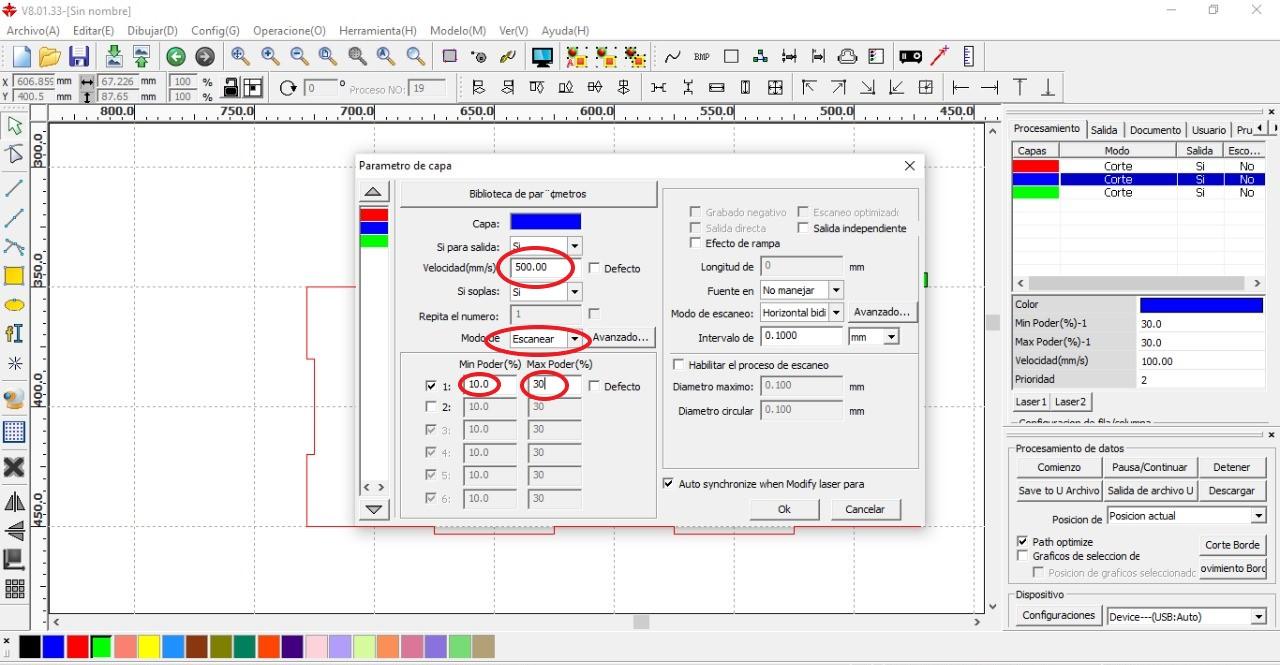Open the Fuente en No manejar dropdown
The height and width of the screenshot is (665, 1280).
click(x=836, y=290)
